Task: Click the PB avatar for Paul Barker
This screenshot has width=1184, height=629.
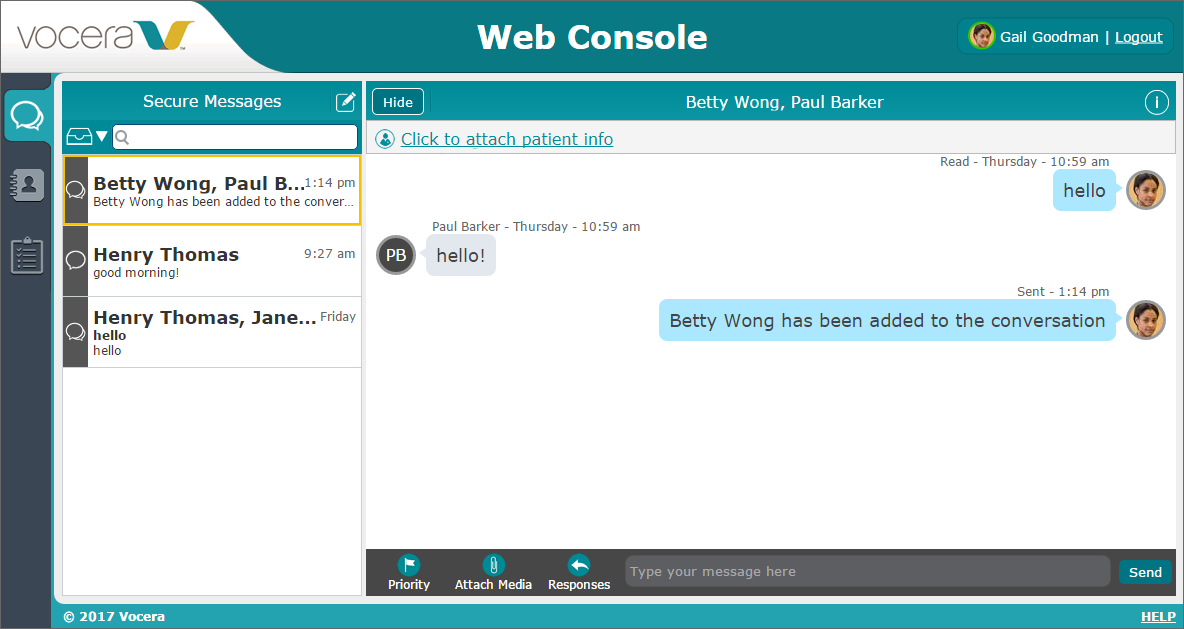Action: [x=396, y=255]
